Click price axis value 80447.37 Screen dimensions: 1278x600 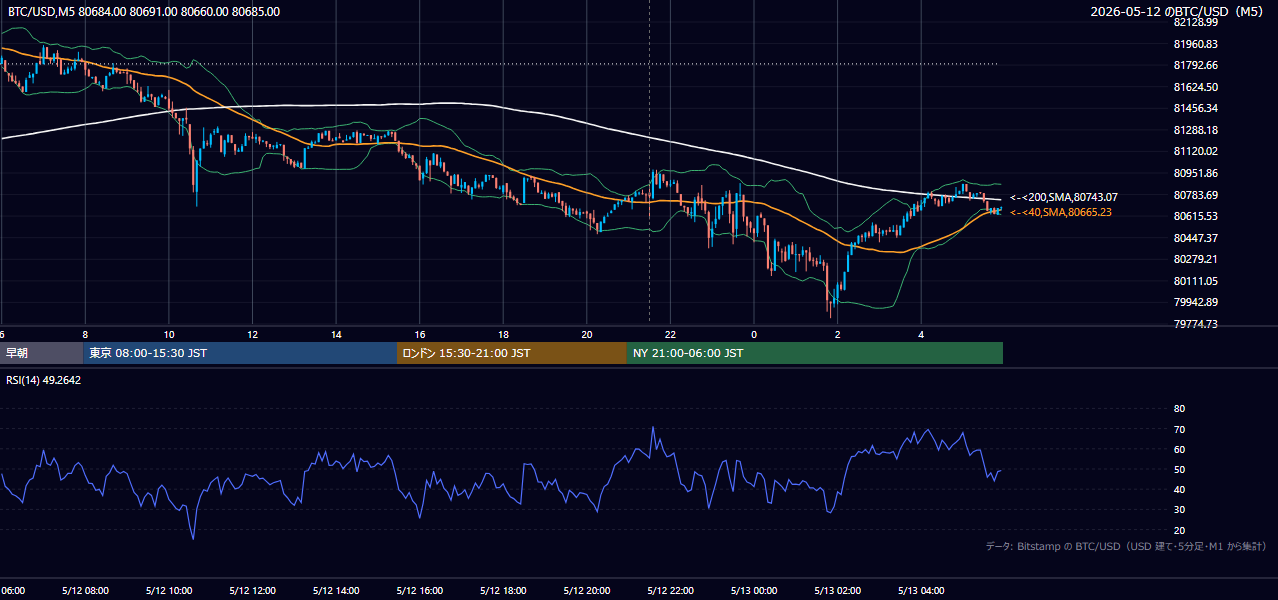(1195, 238)
